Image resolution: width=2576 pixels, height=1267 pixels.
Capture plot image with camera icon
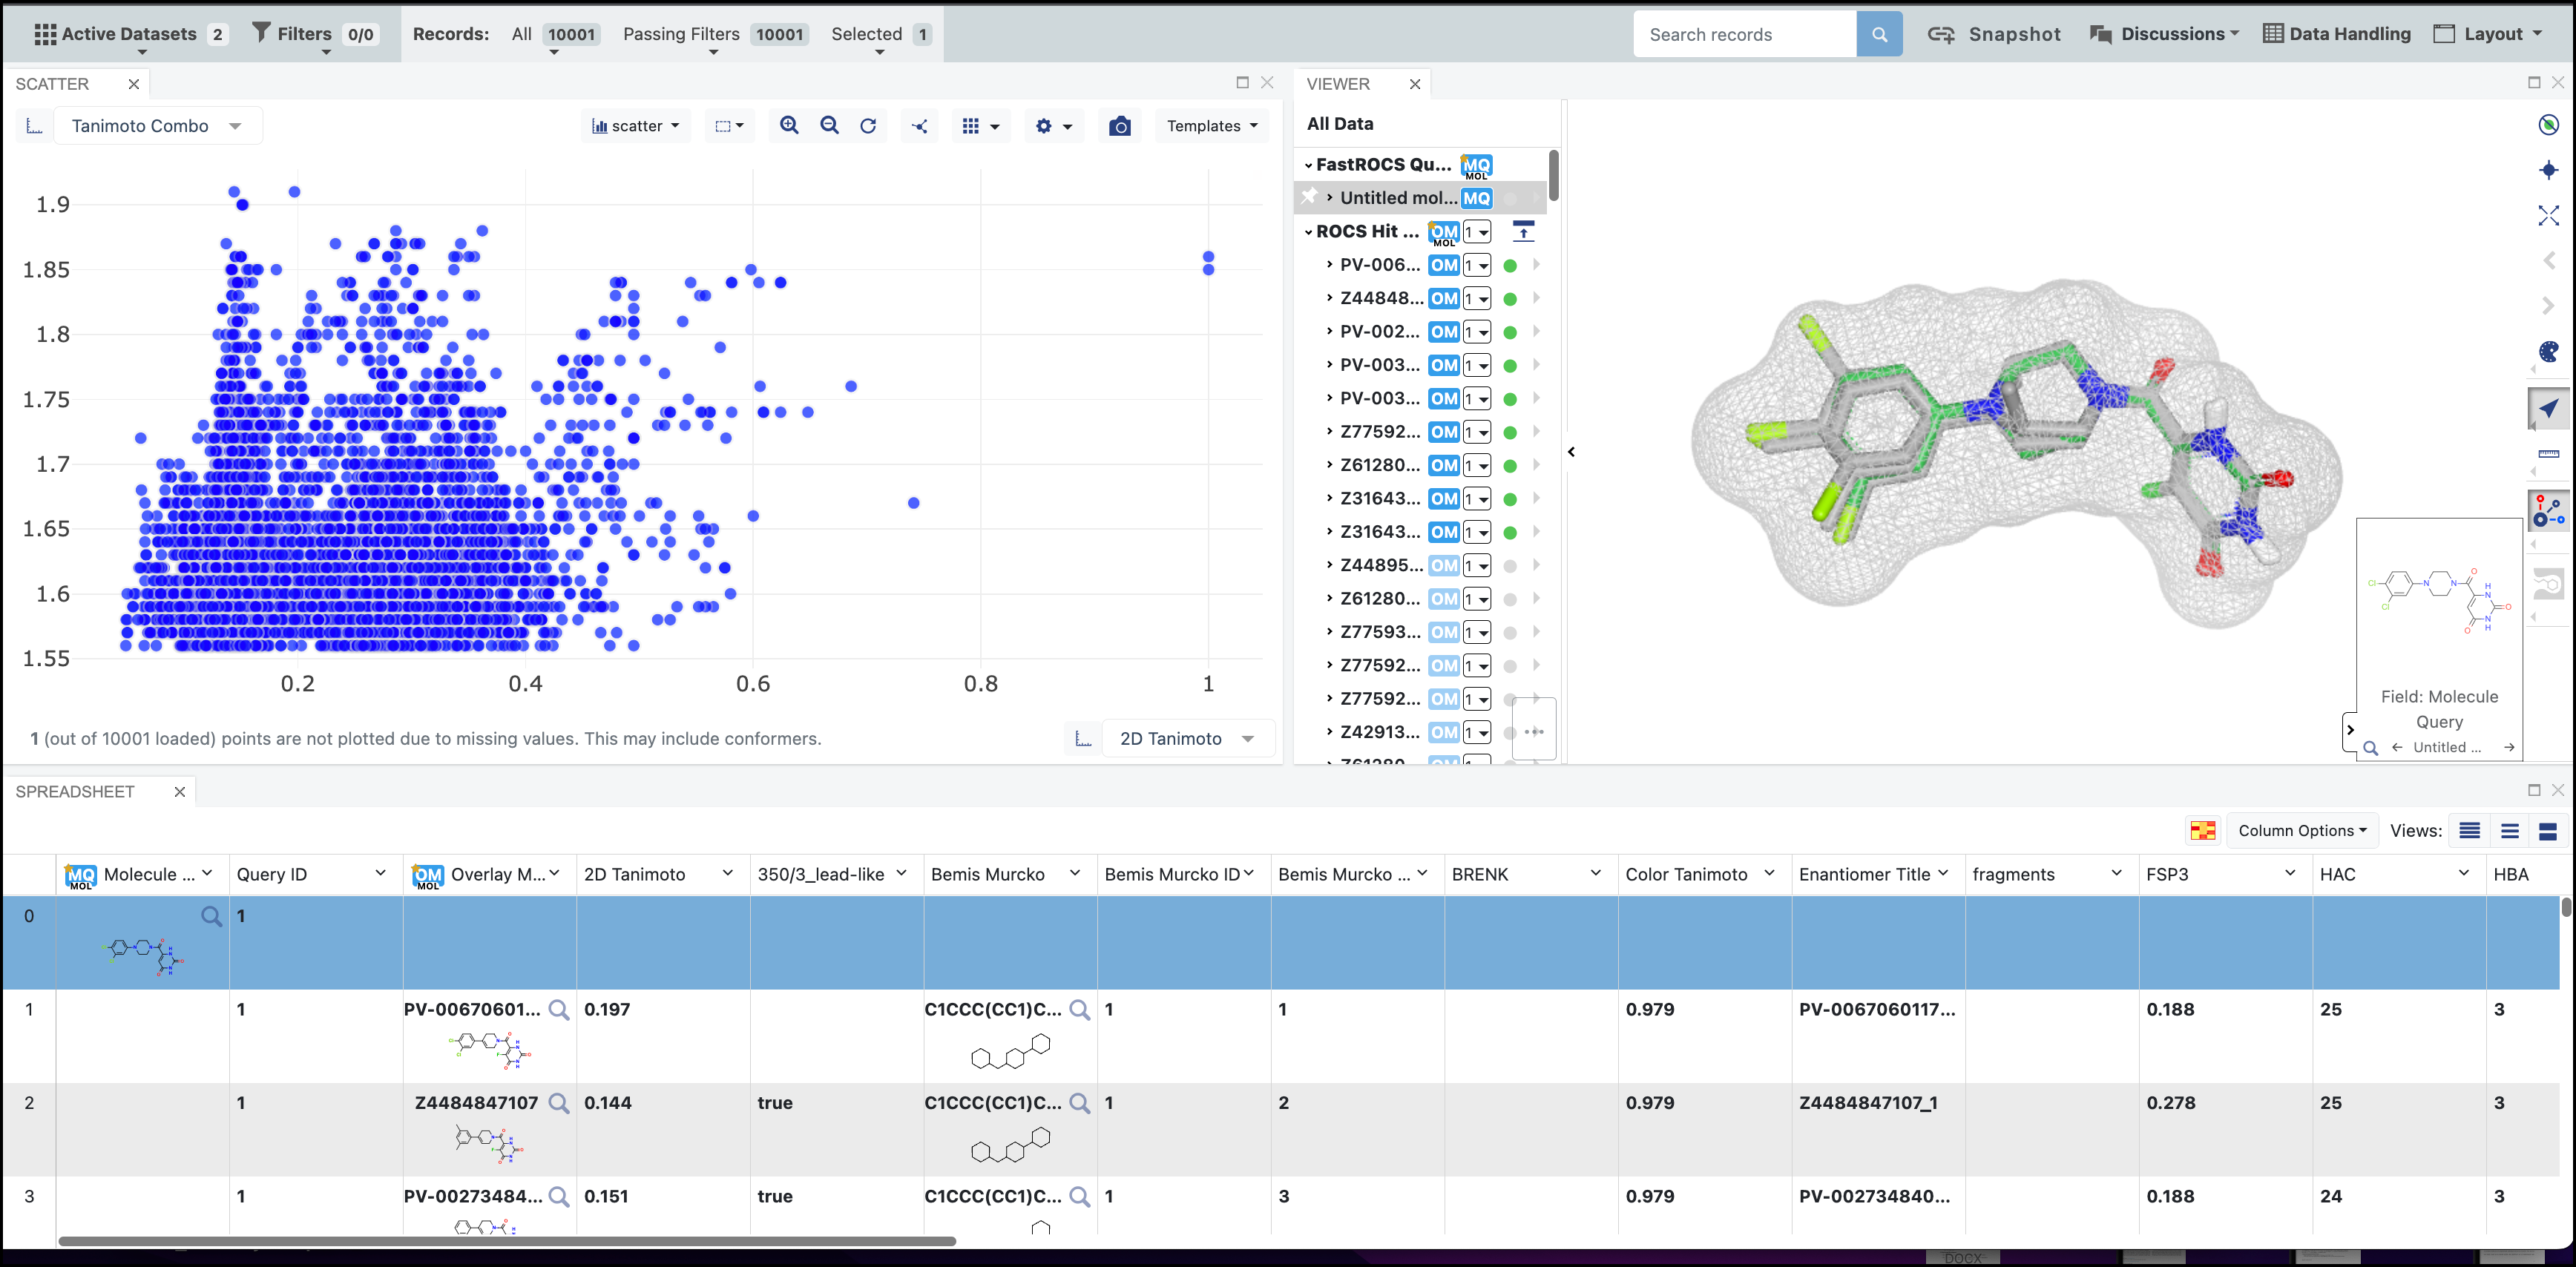pos(1120,126)
